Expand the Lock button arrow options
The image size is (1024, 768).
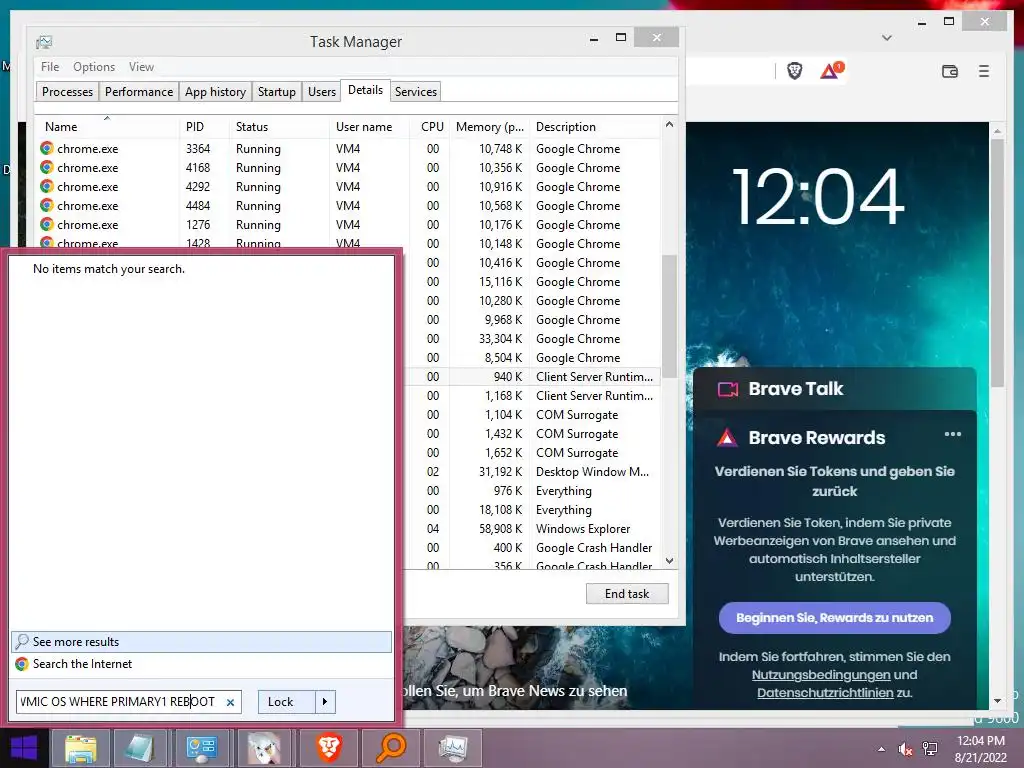point(325,702)
